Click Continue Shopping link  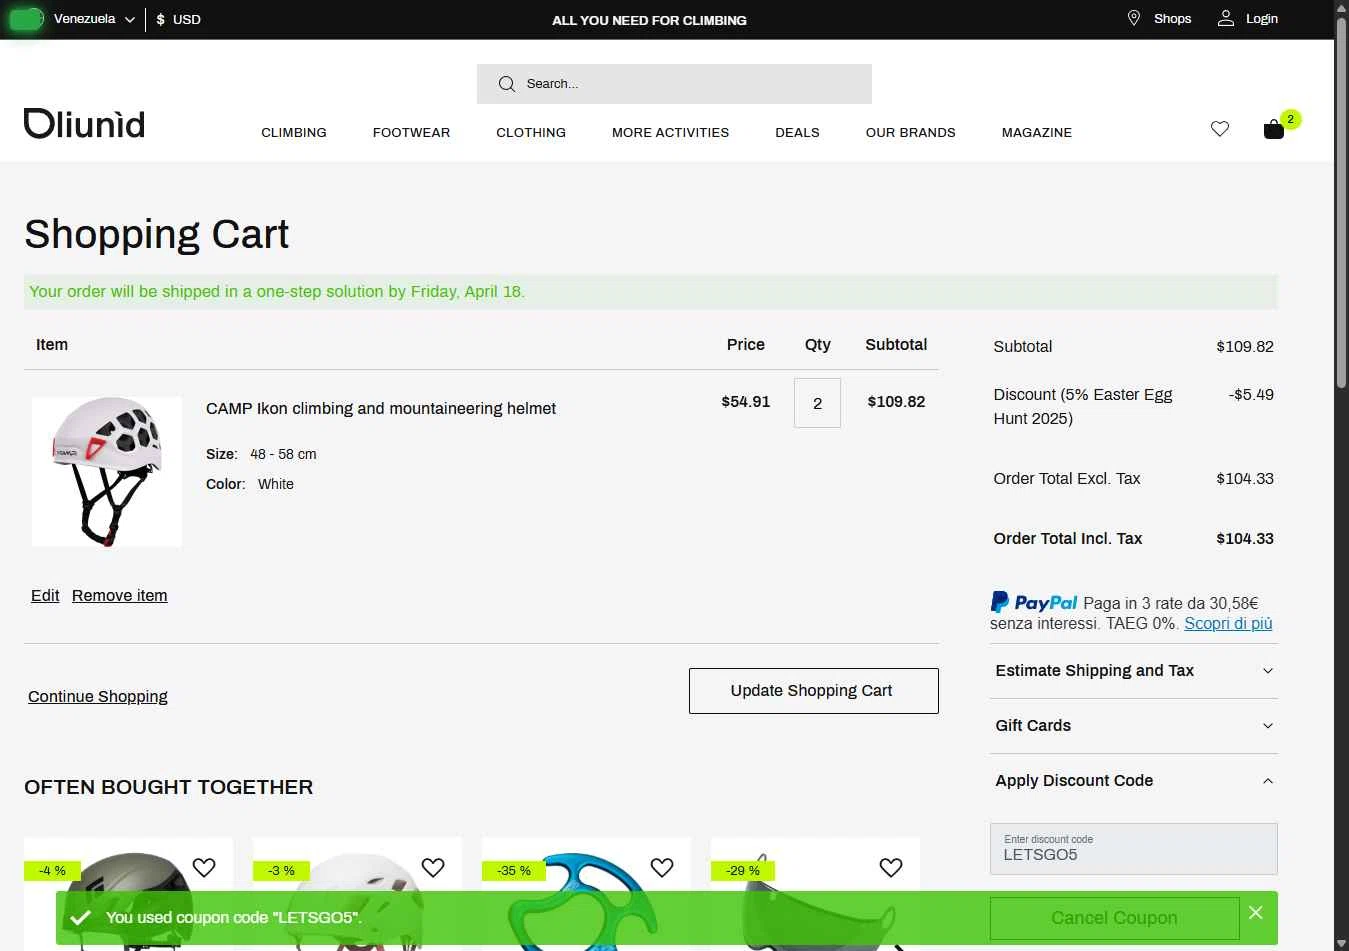[98, 697]
